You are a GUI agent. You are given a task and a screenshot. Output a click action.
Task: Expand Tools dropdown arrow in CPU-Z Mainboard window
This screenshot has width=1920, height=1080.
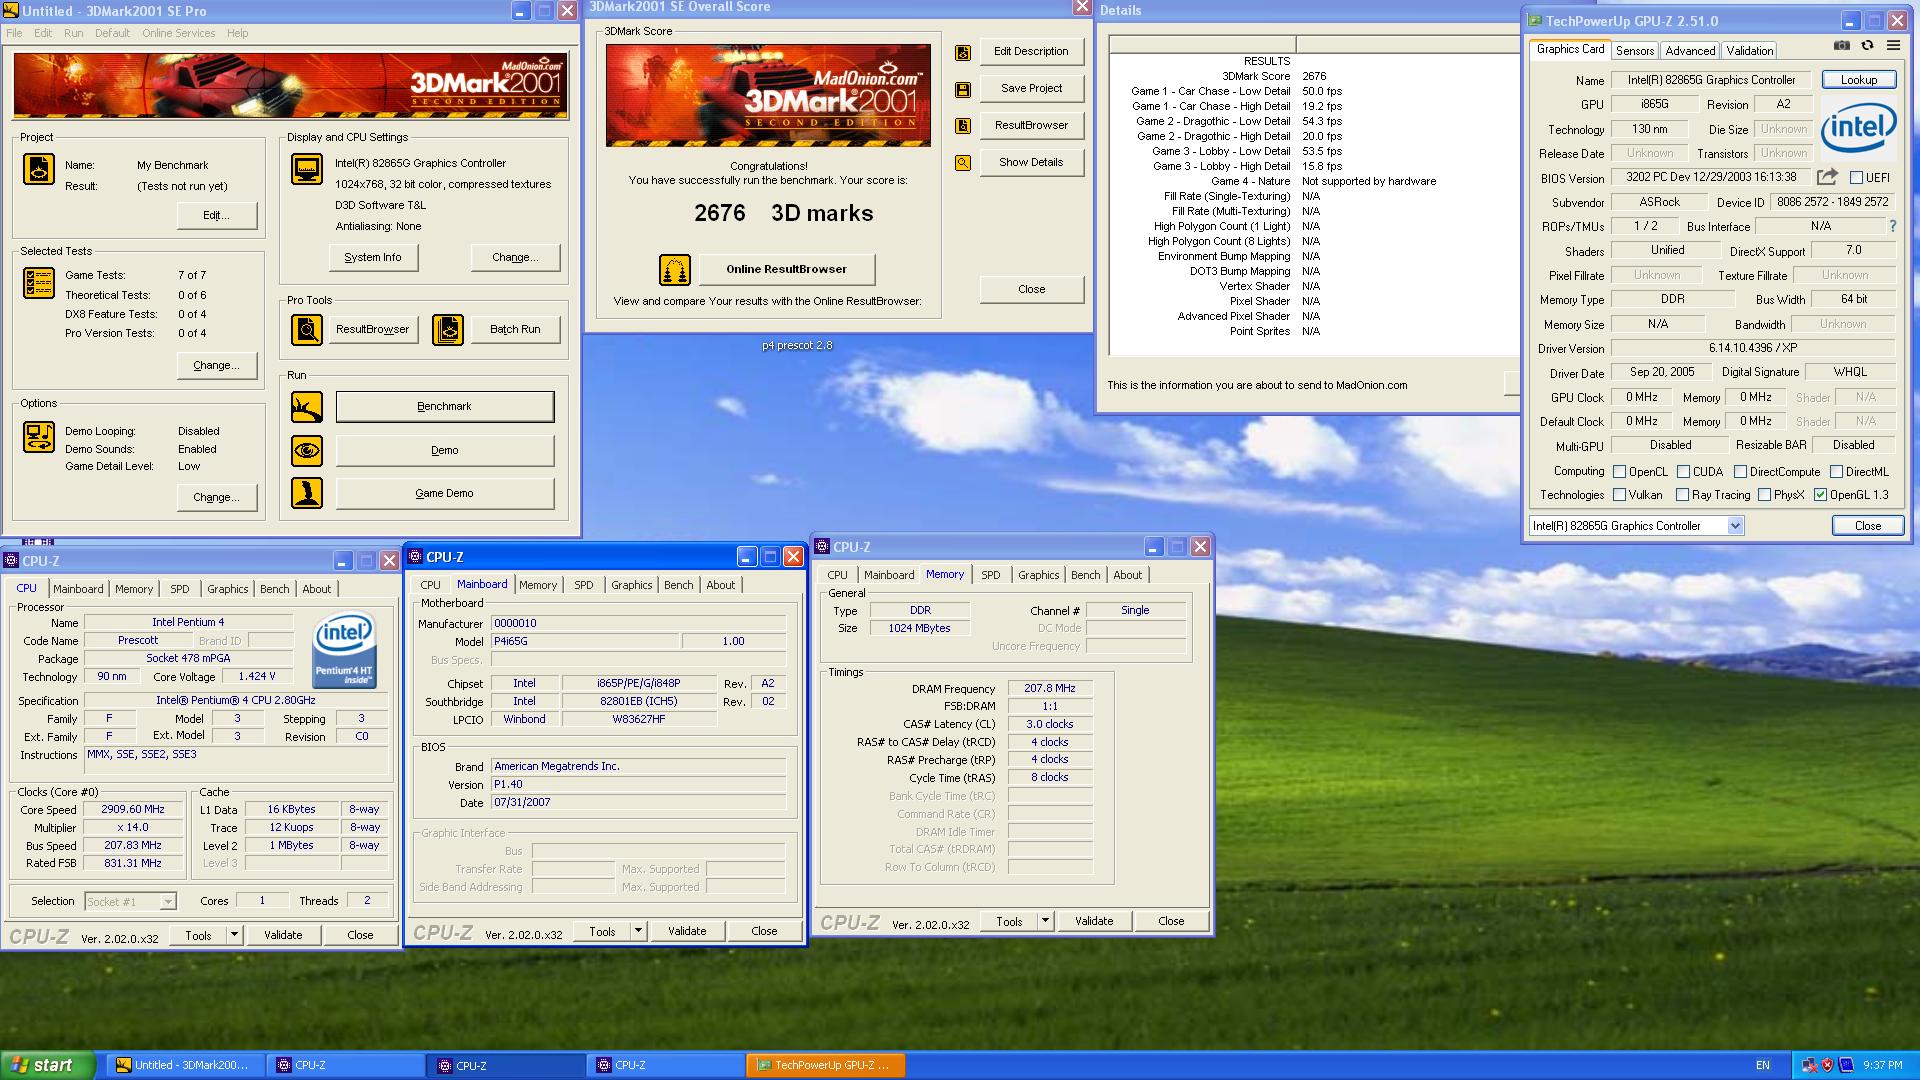[x=638, y=931]
